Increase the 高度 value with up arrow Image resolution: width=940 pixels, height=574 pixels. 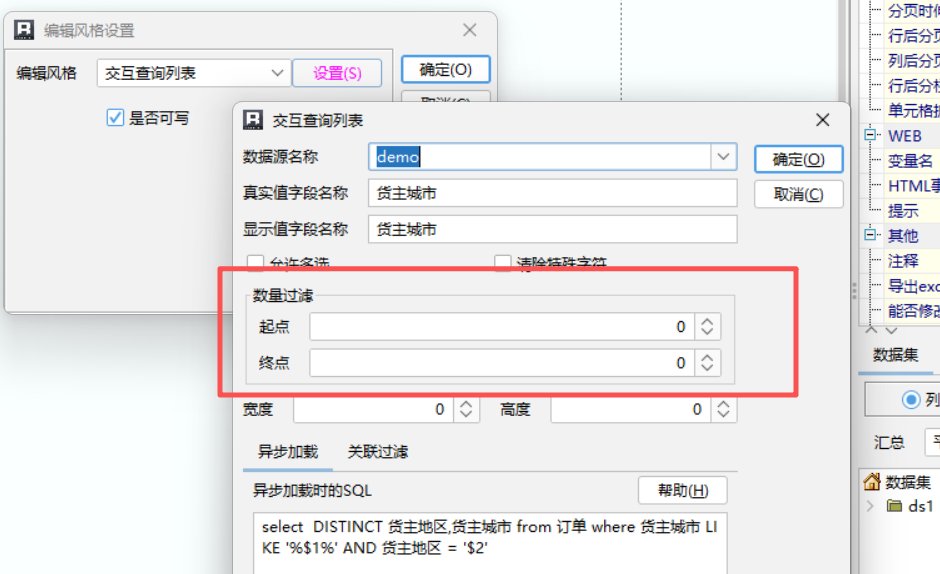click(724, 404)
